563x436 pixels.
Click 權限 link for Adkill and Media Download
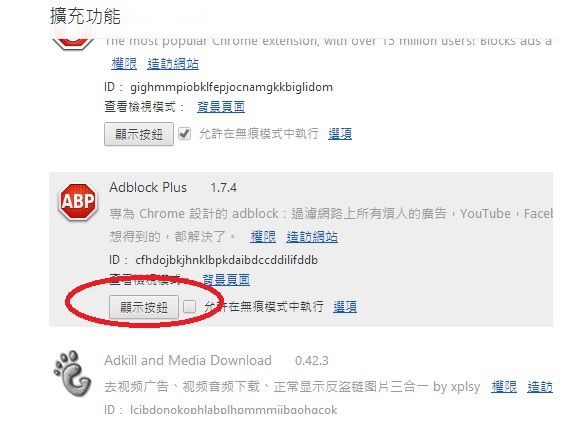(x=504, y=387)
